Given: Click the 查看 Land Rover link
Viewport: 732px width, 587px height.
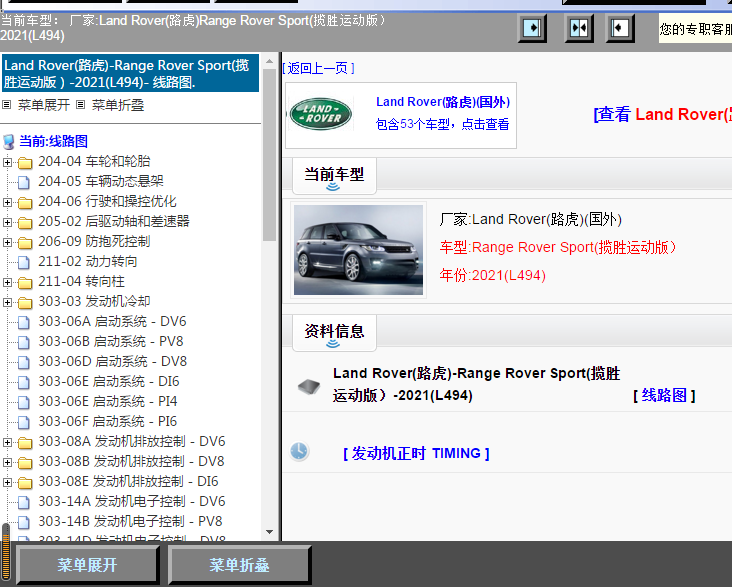Looking at the screenshot, I should [662, 114].
